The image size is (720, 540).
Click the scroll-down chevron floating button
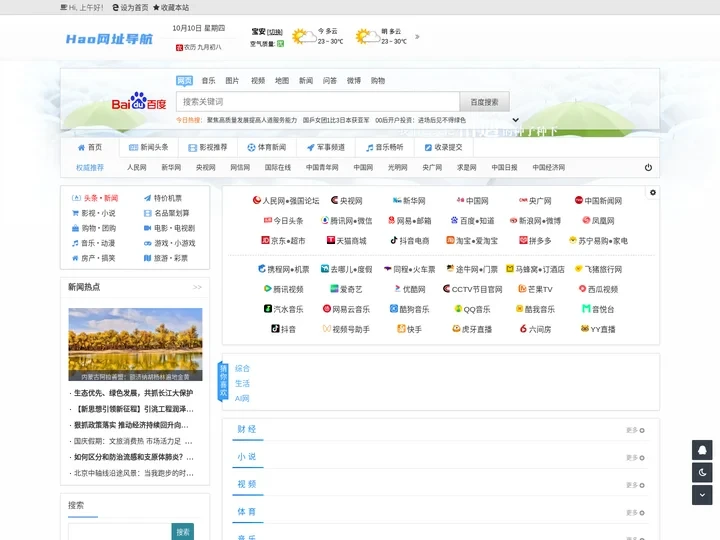(702, 495)
